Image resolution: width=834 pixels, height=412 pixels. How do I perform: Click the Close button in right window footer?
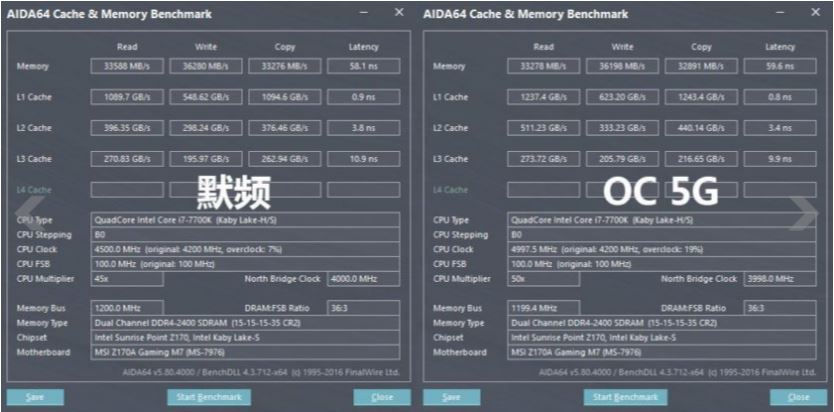click(x=798, y=397)
